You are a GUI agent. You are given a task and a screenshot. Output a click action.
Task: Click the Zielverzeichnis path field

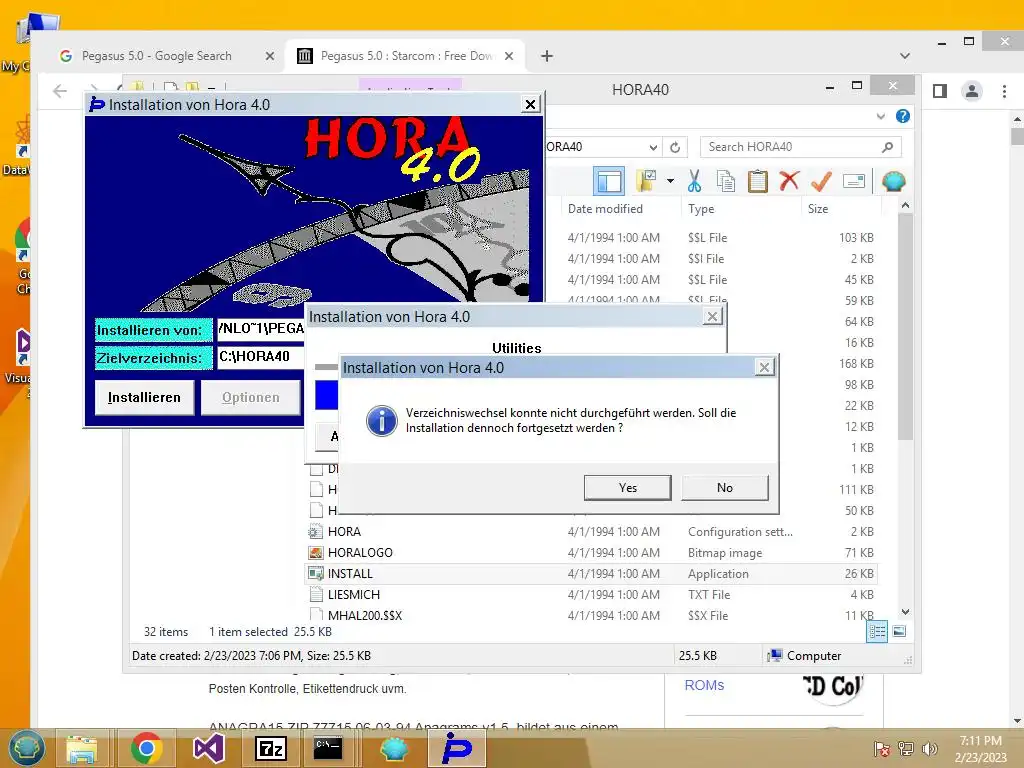click(261, 357)
